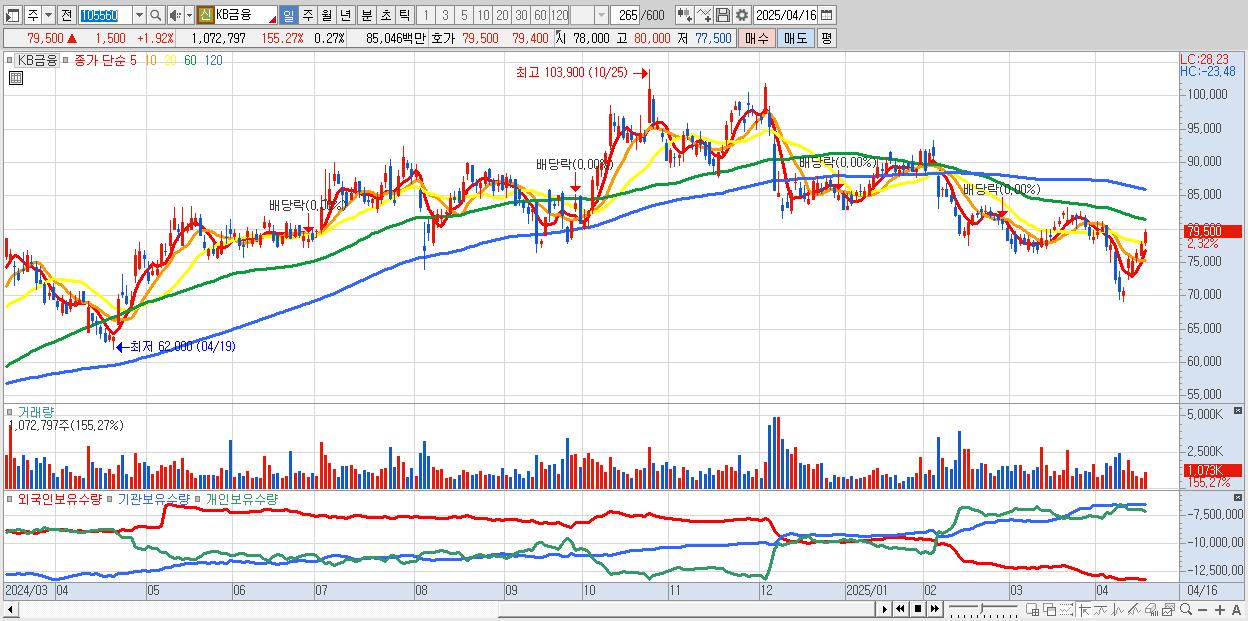Choose the 30 interval button

pyautogui.click(x=521, y=15)
